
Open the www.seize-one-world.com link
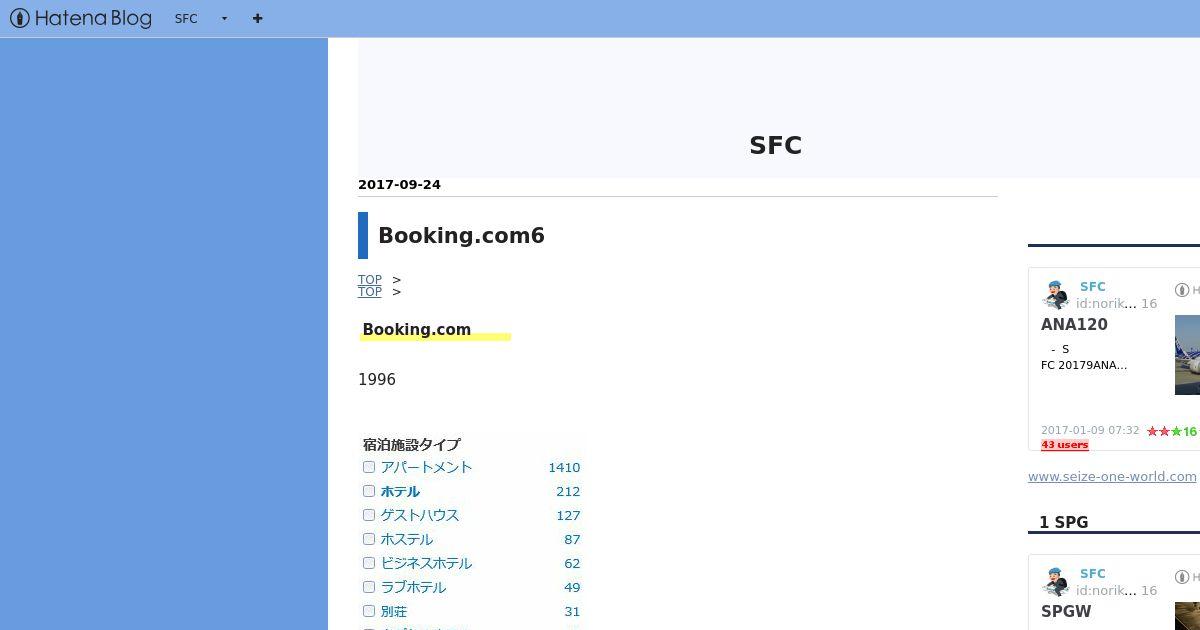coord(1112,476)
